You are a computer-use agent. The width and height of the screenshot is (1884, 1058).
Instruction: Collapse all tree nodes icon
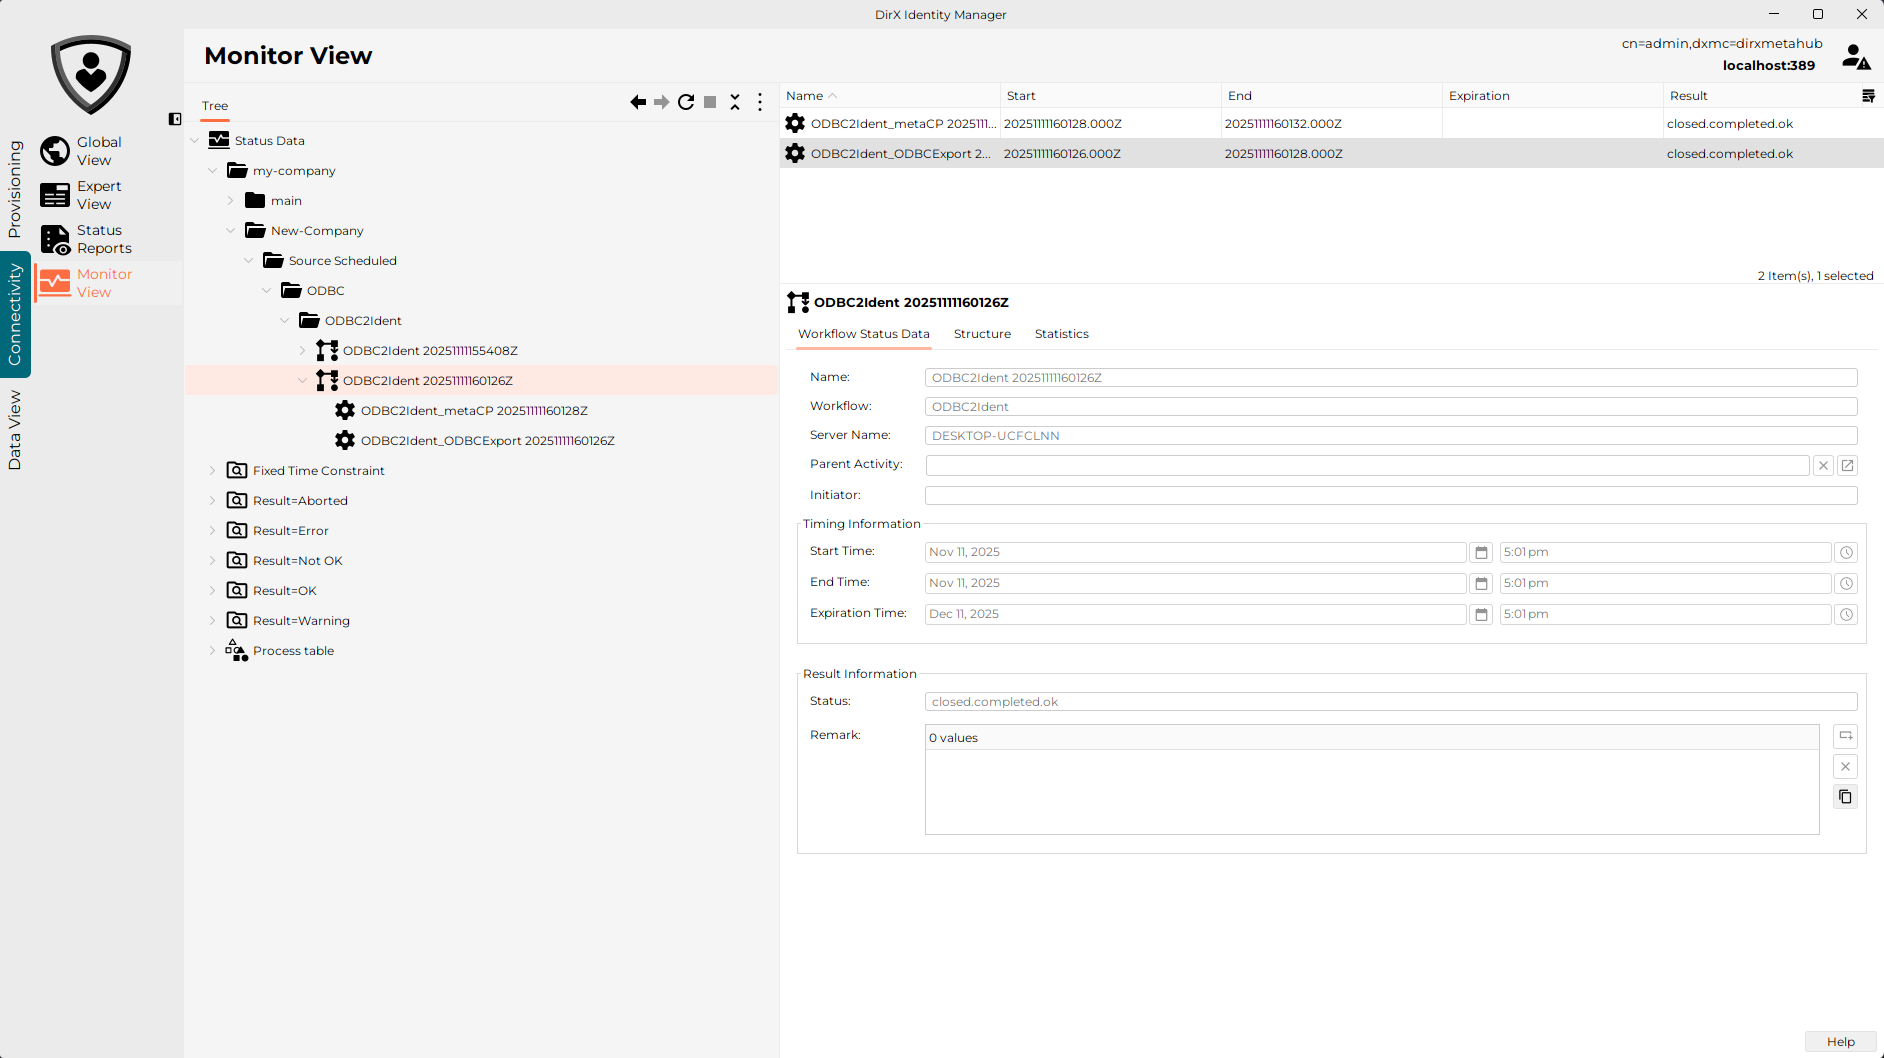tap(735, 102)
